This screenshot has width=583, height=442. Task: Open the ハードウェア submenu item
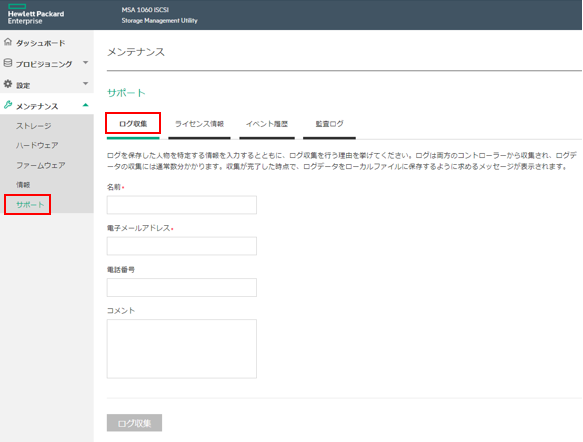tap(37, 145)
